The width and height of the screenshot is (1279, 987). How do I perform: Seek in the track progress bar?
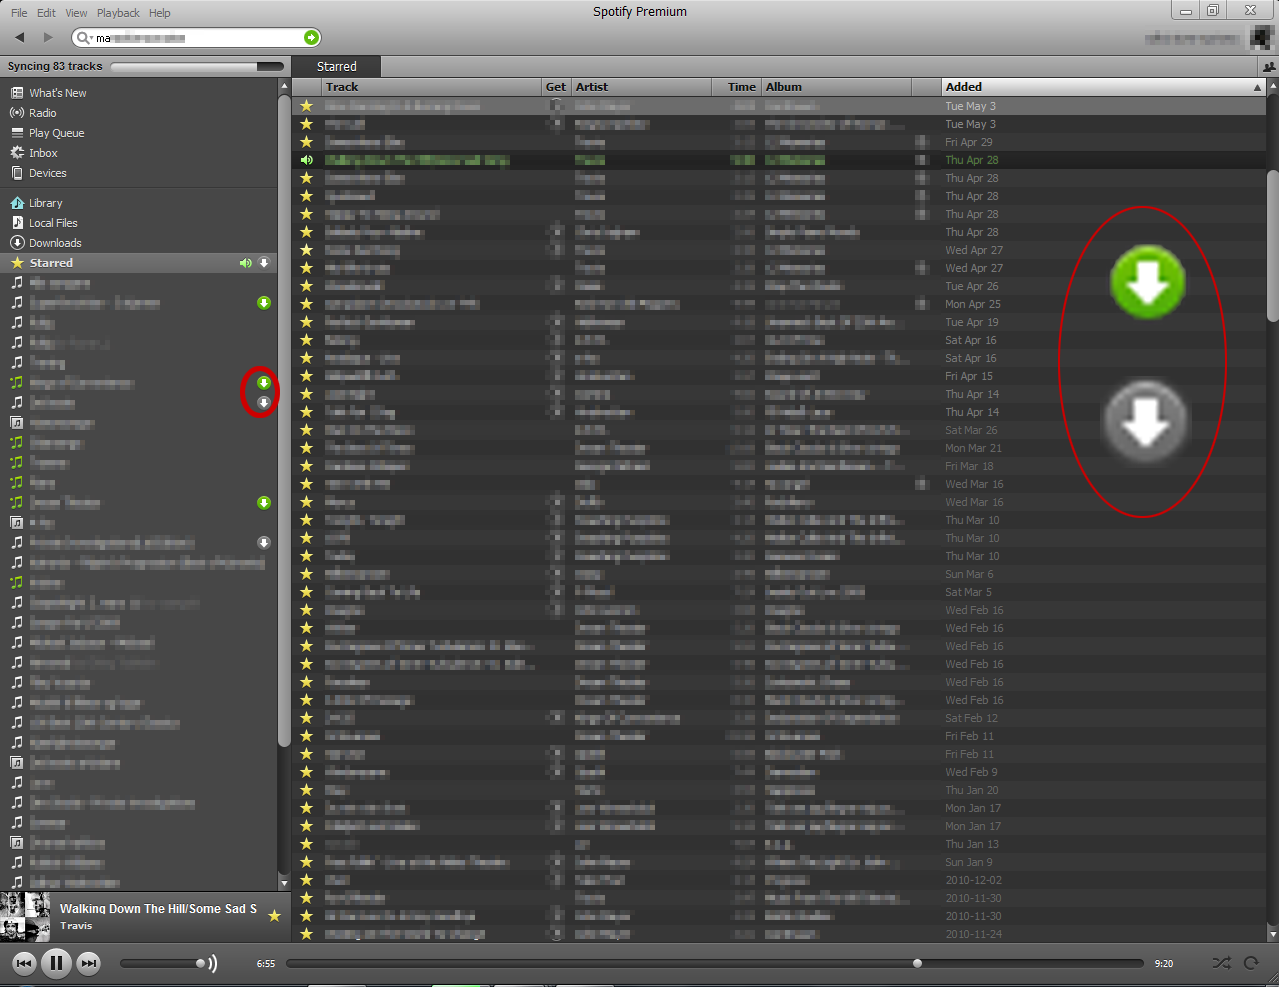[x=714, y=964]
